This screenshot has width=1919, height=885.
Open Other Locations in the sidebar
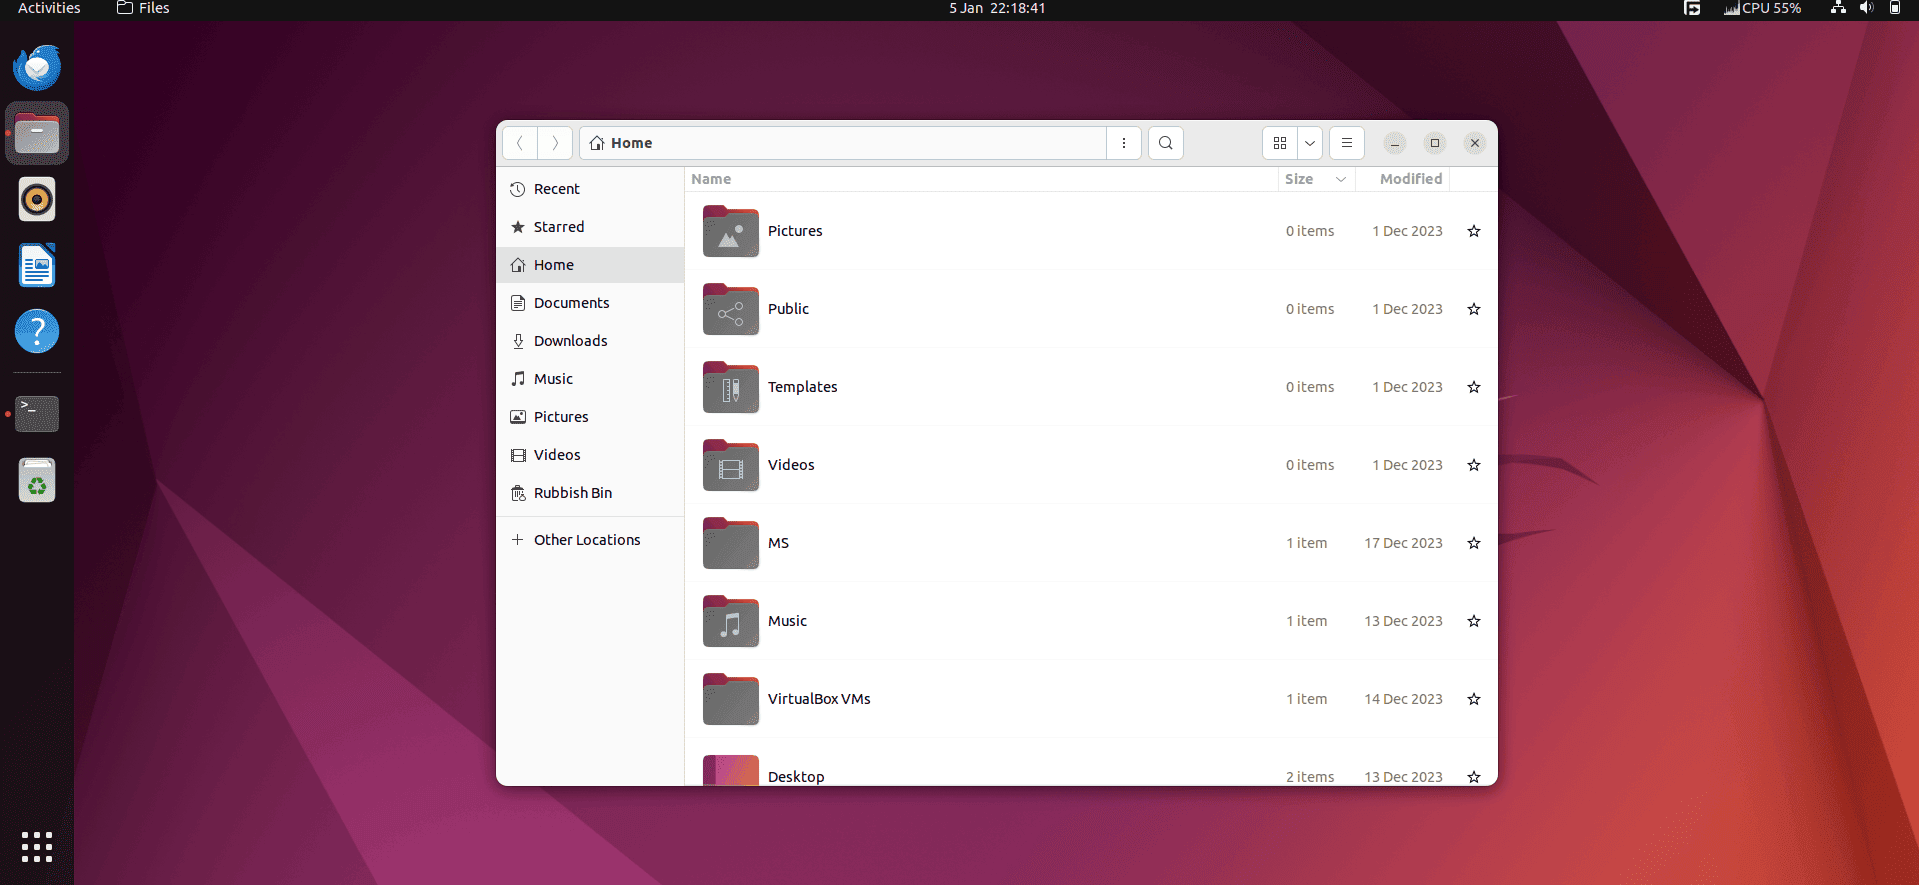click(590, 540)
